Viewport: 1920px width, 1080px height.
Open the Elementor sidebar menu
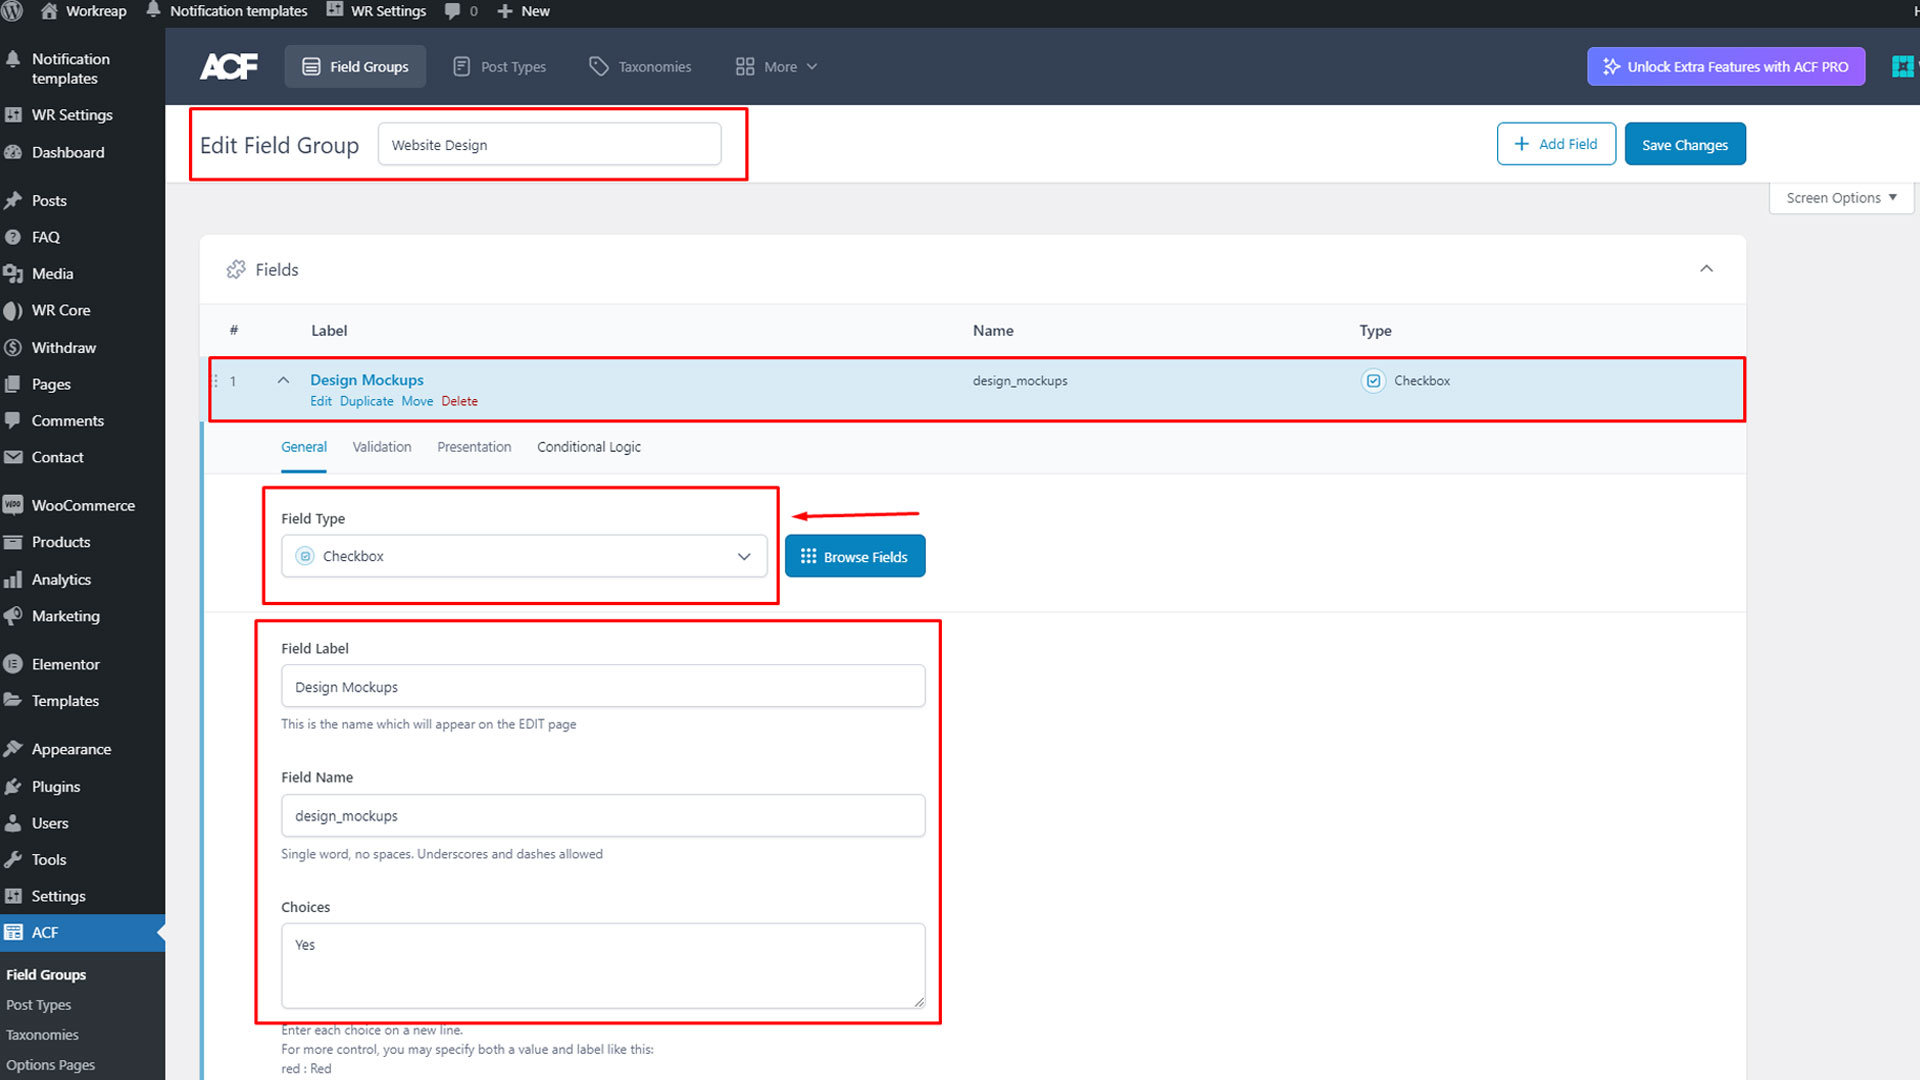pos(65,665)
